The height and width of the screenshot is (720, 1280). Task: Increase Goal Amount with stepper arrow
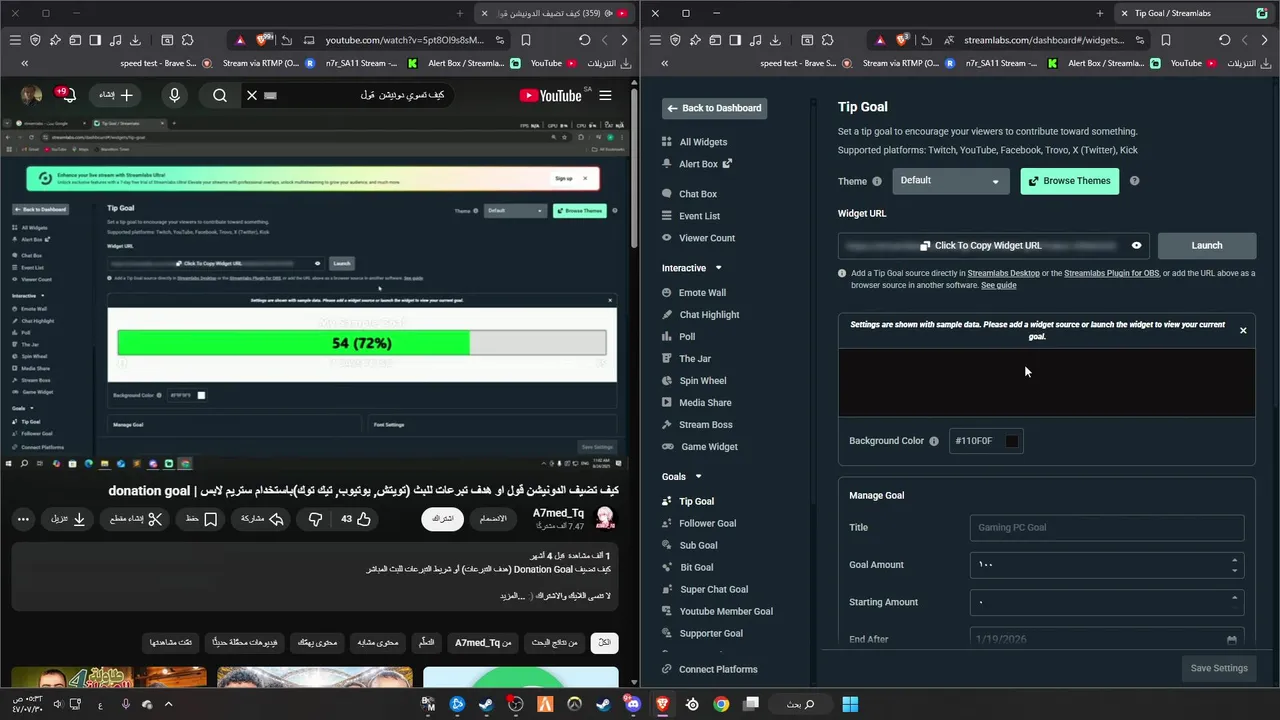click(1234, 560)
